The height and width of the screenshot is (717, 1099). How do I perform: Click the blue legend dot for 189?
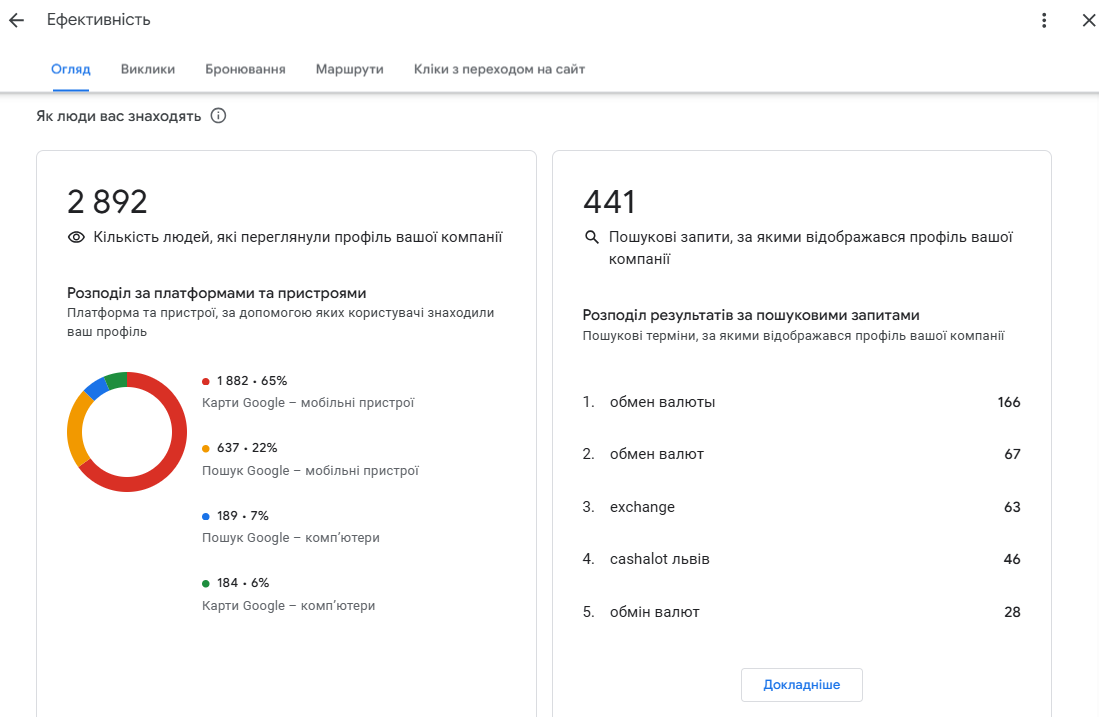pos(206,516)
